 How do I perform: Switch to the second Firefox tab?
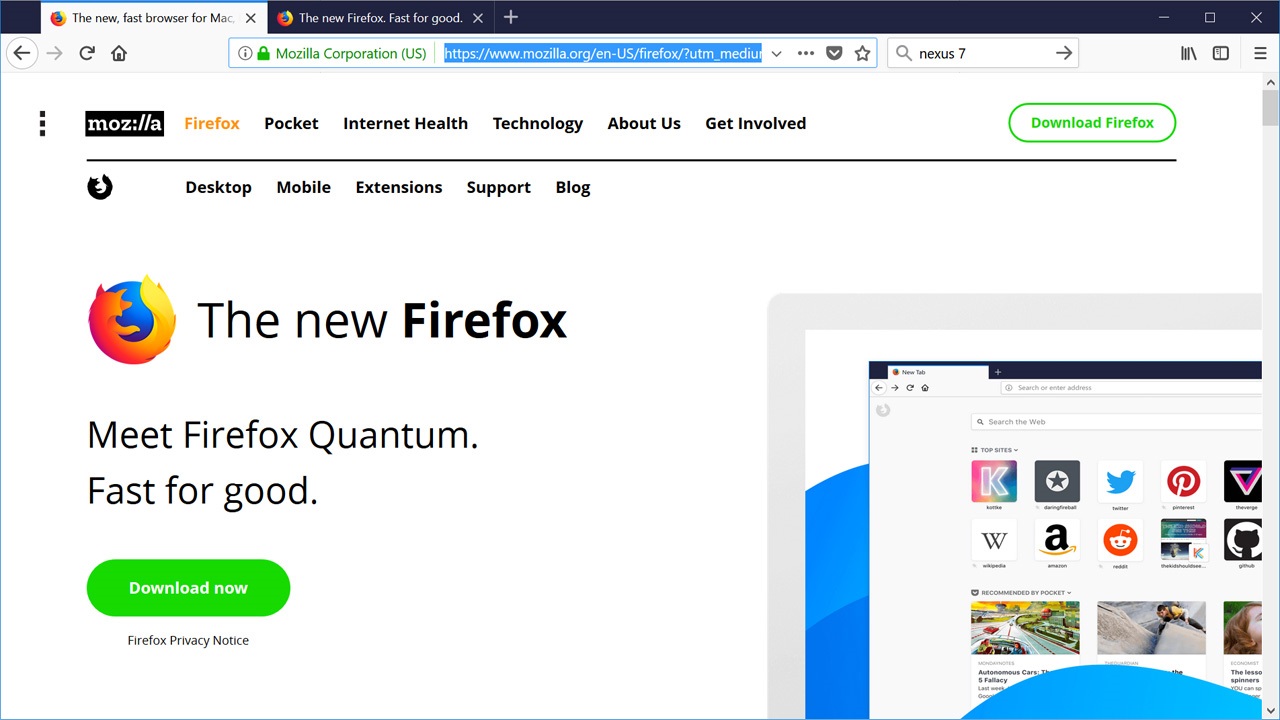click(x=380, y=17)
